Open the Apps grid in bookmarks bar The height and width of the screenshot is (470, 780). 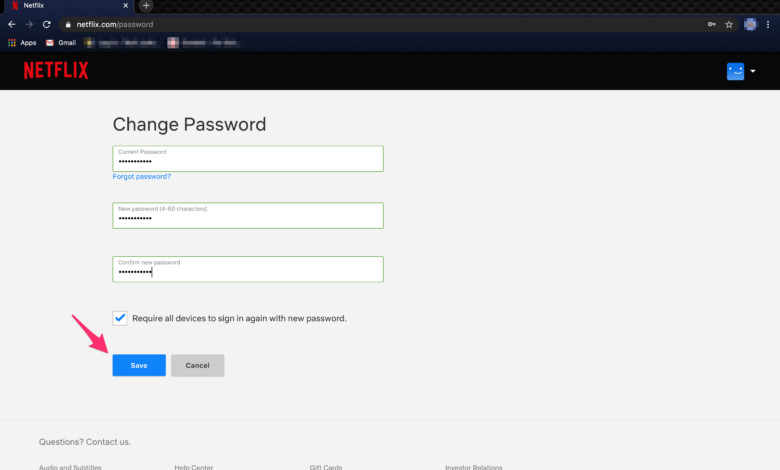tap(22, 43)
